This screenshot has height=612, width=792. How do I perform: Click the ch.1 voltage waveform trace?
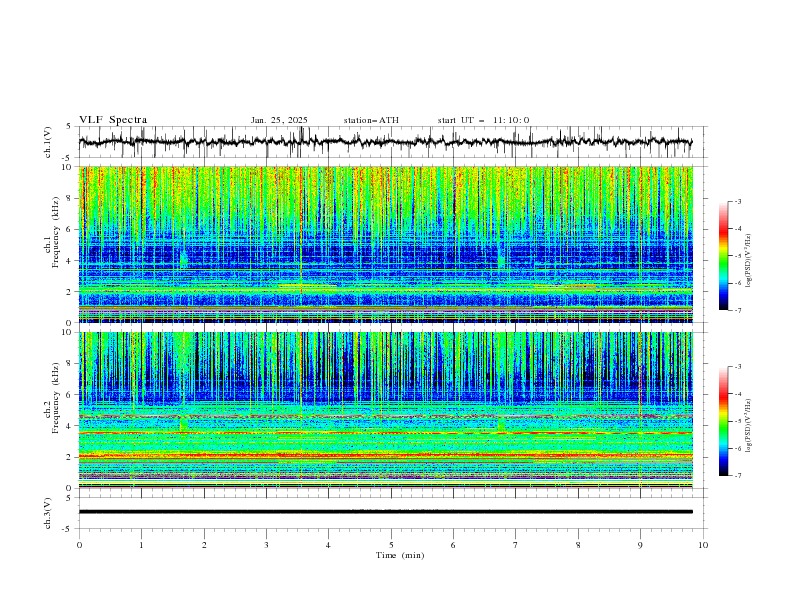(x=385, y=142)
